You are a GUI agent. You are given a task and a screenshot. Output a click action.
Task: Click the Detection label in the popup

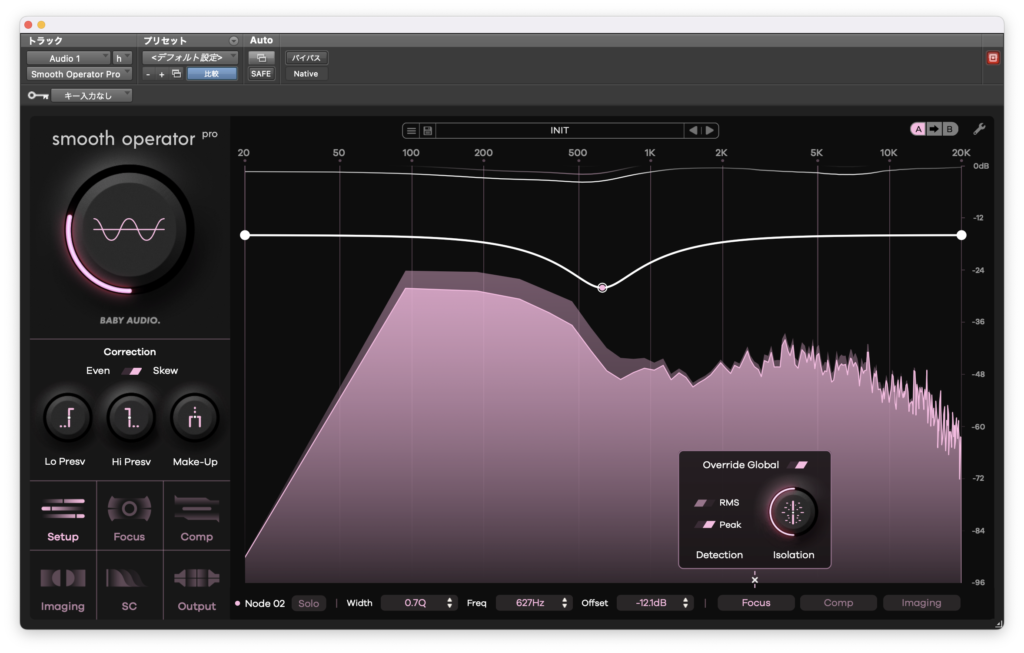click(719, 555)
